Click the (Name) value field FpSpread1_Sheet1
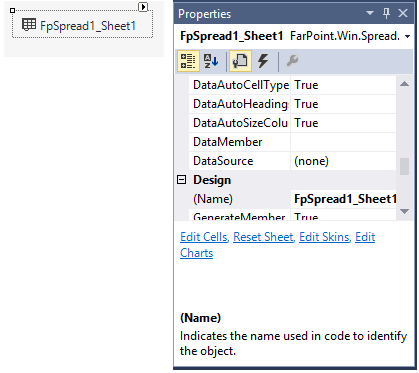The height and width of the screenshot is (373, 419). (x=343, y=199)
